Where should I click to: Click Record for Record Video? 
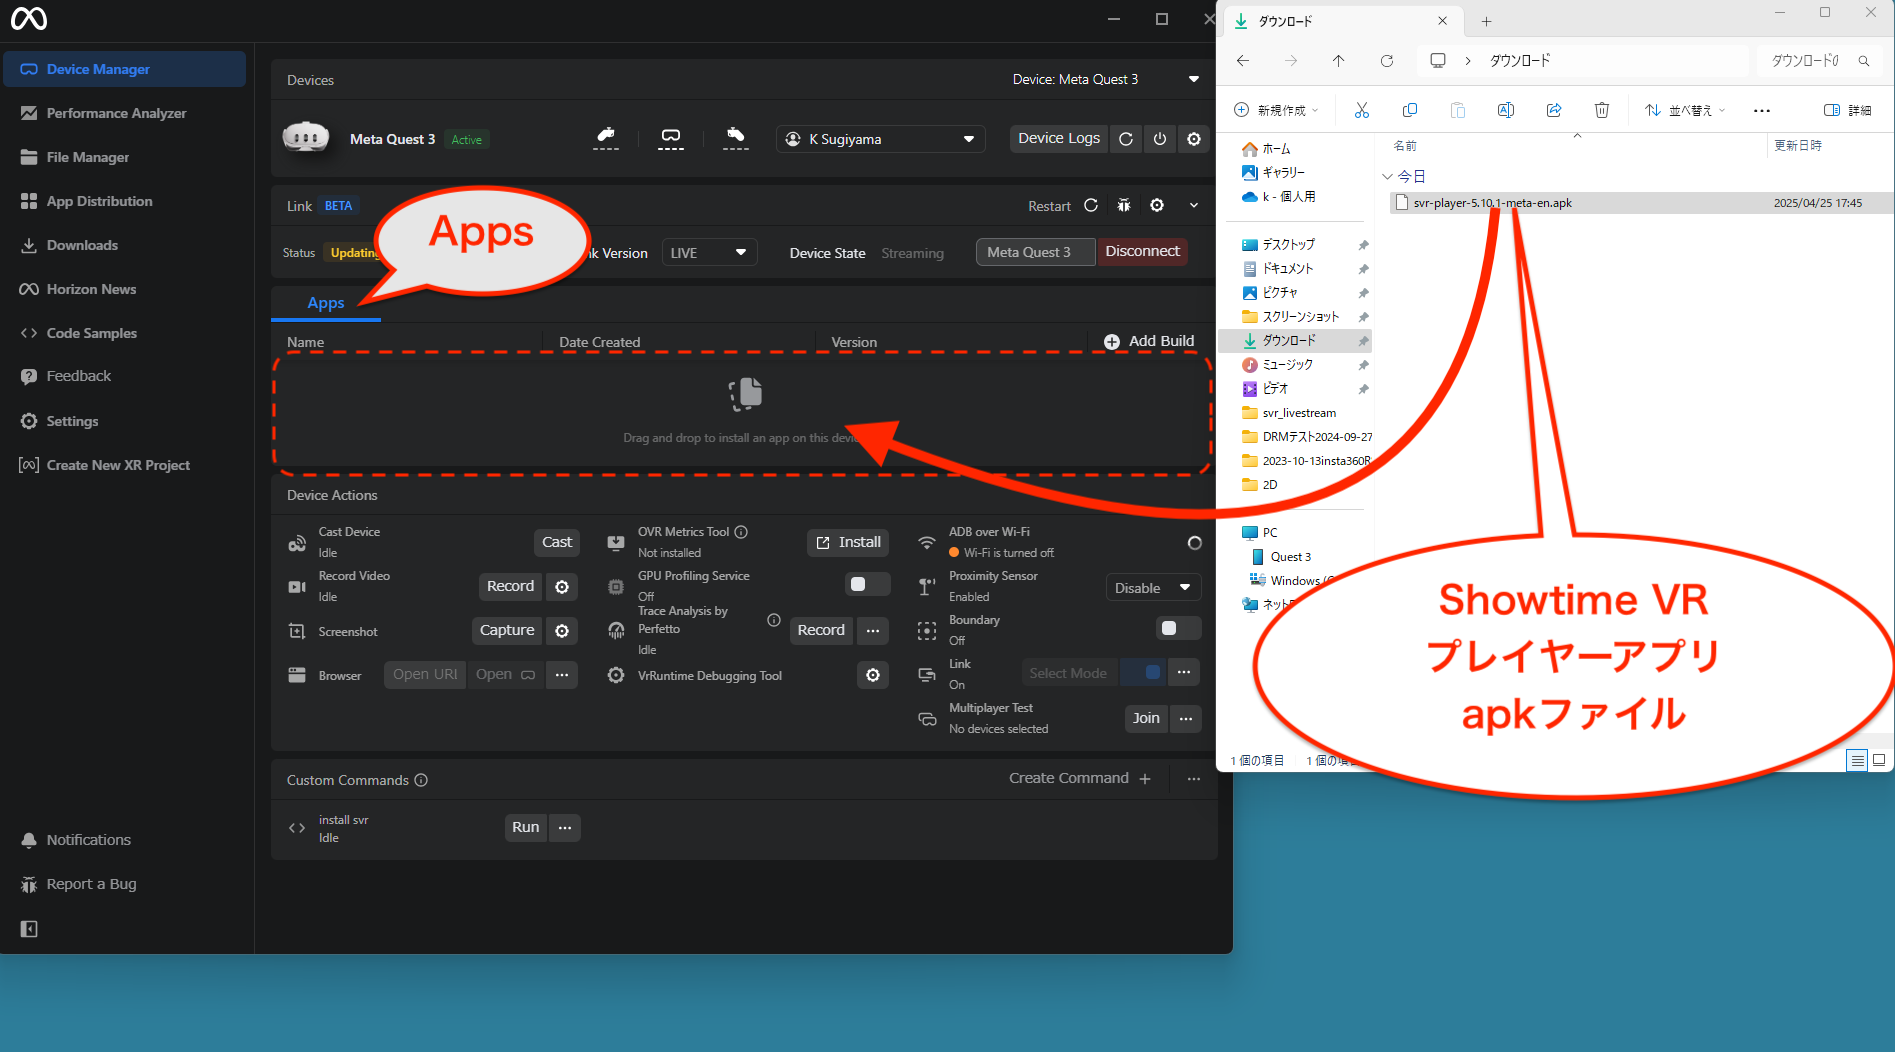click(x=510, y=586)
